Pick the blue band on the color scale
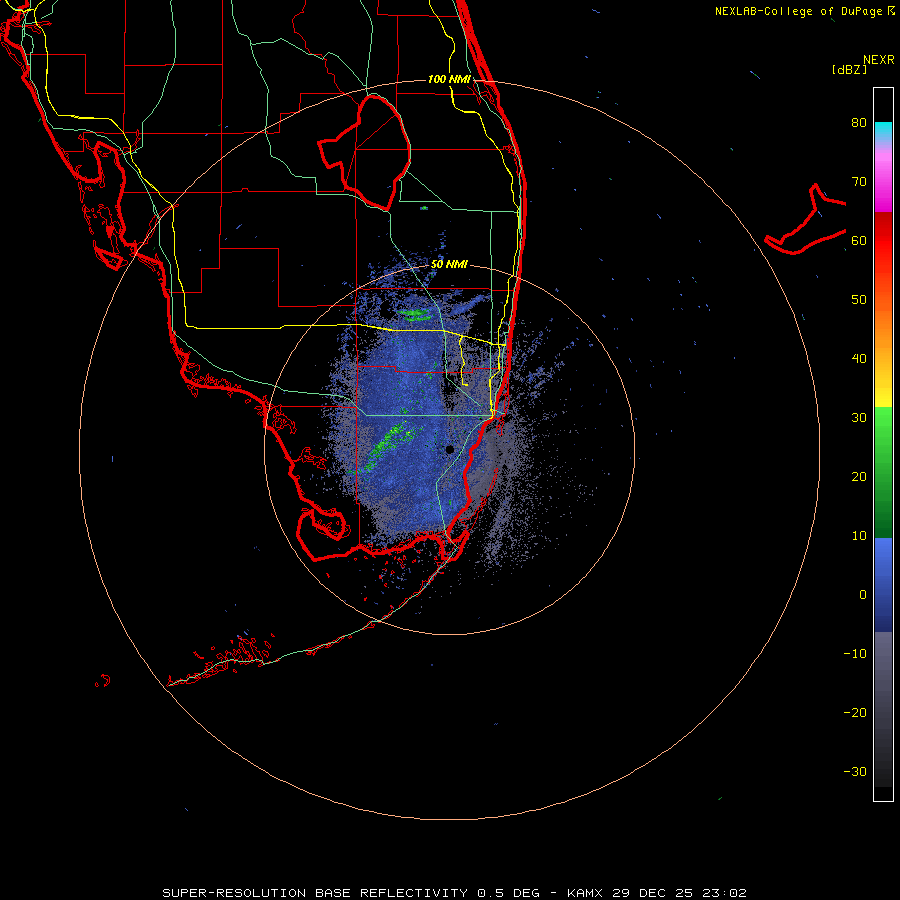 (883, 585)
